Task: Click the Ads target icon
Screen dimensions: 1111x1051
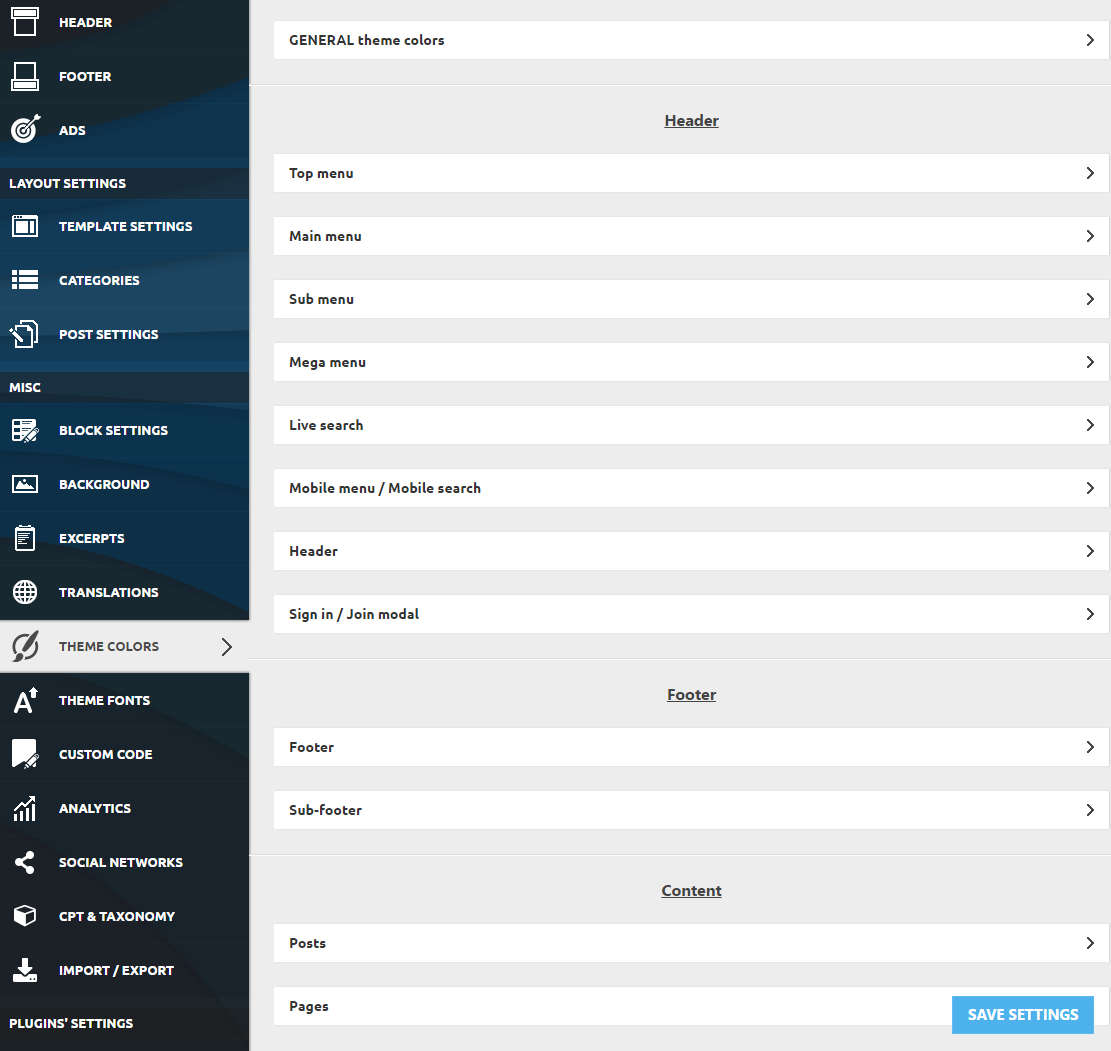Action: pos(26,130)
